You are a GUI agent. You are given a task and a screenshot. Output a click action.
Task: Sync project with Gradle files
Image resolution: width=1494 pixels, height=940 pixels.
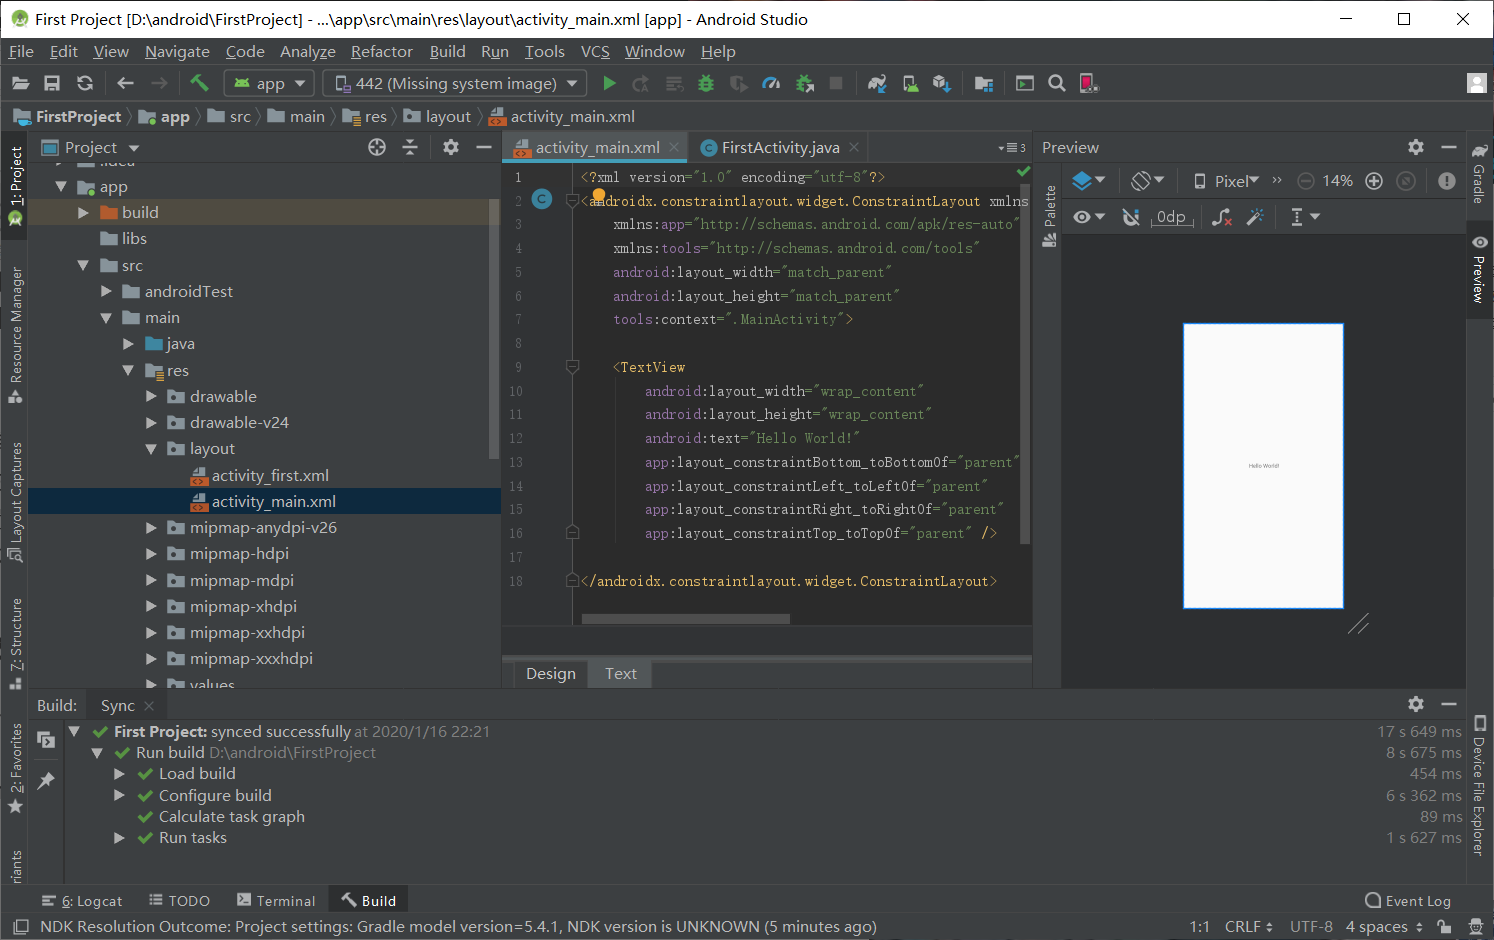(x=877, y=83)
